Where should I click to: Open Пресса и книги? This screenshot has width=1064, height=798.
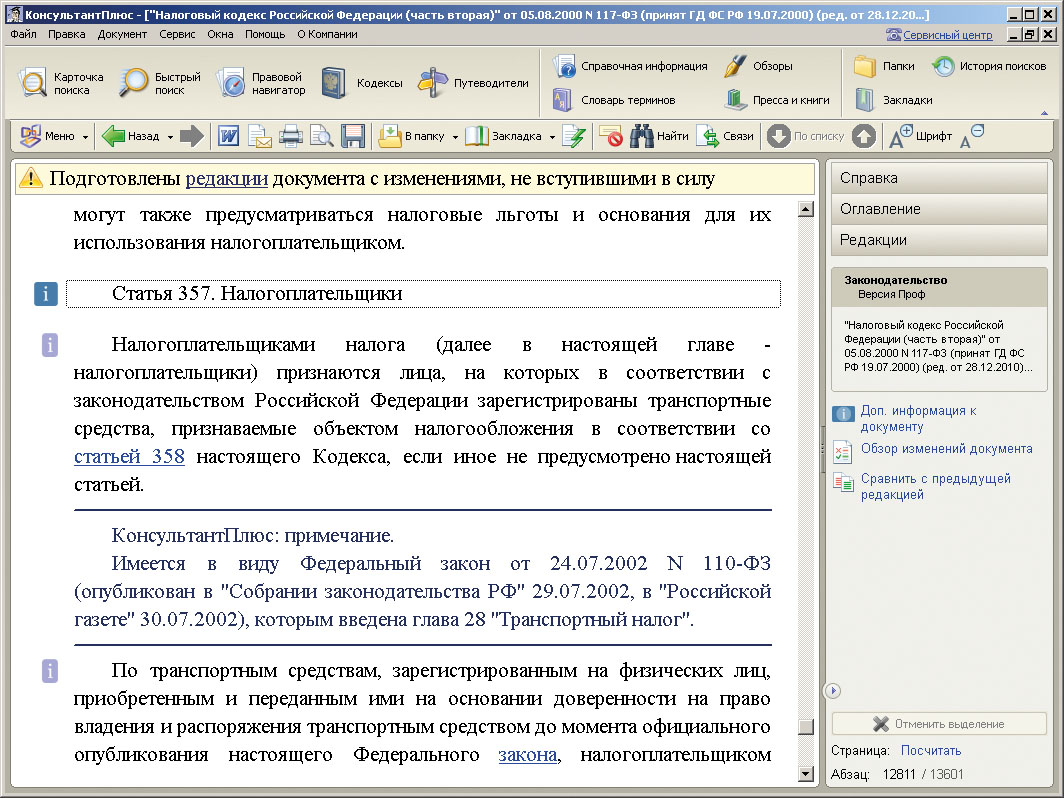pyautogui.click(x=777, y=100)
